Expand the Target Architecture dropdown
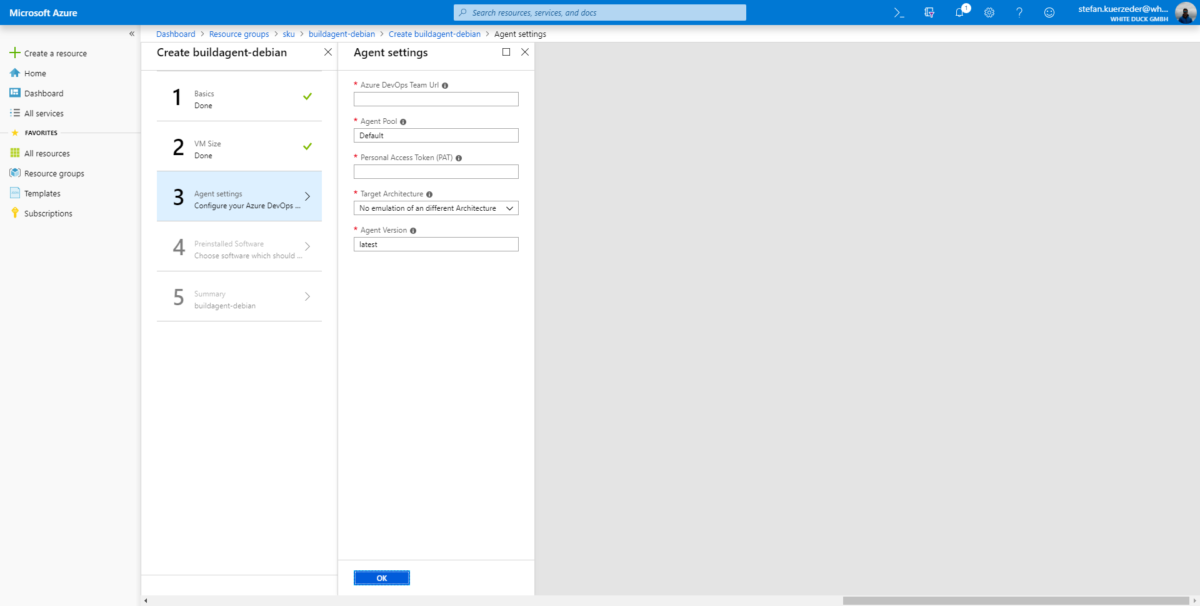The height and width of the screenshot is (606, 1200). (x=436, y=208)
